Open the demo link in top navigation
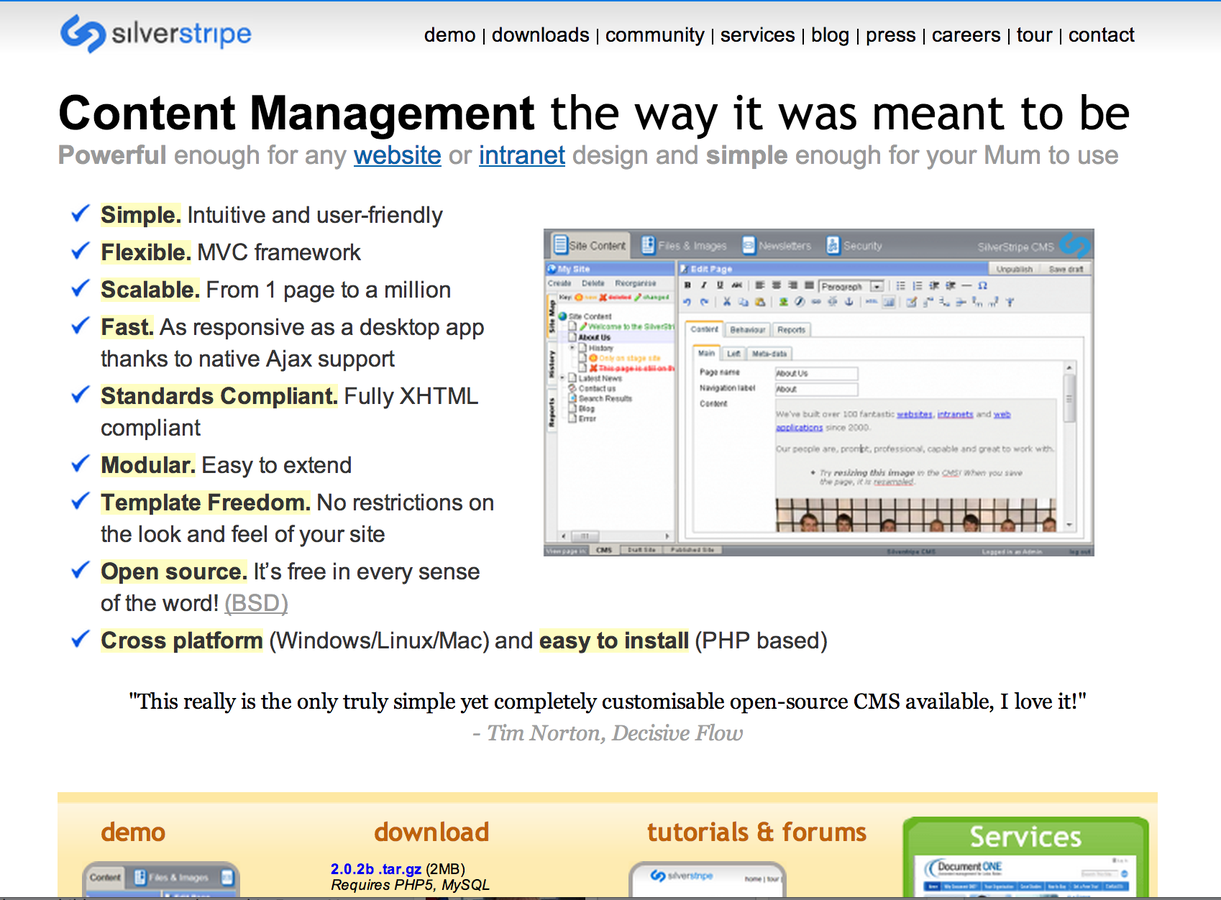The width and height of the screenshot is (1221, 900). tap(450, 35)
